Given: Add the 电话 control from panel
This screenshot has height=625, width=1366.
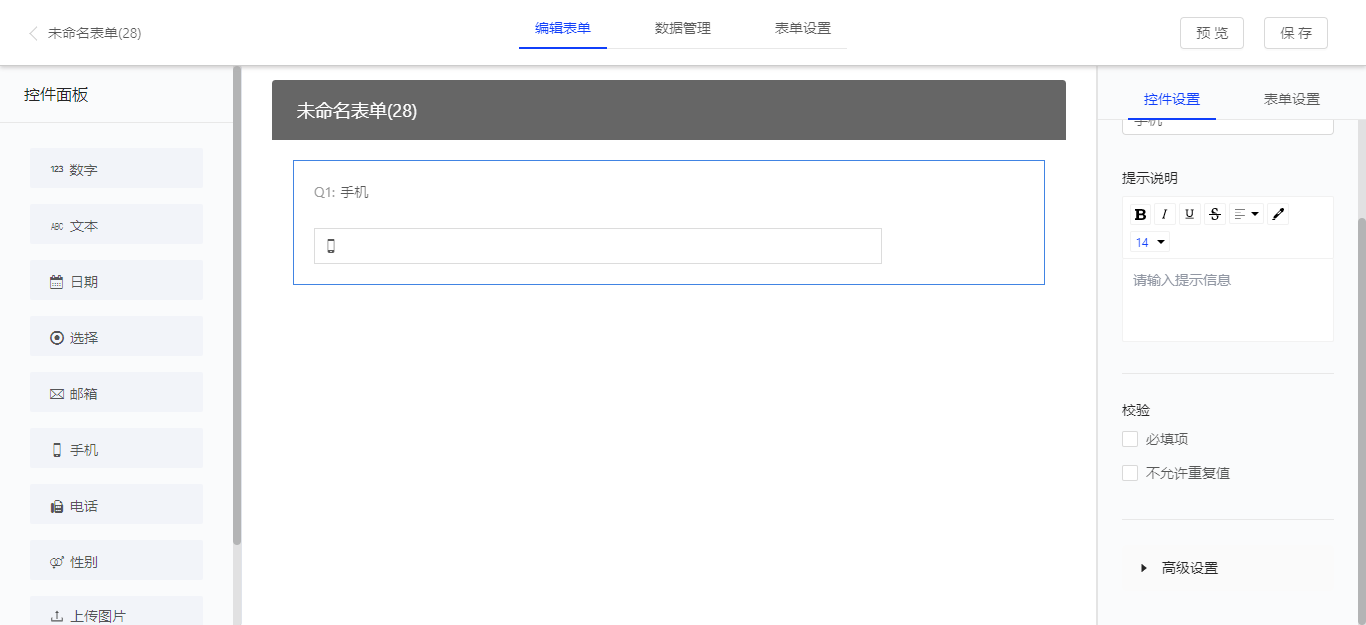Looking at the screenshot, I should pos(116,506).
